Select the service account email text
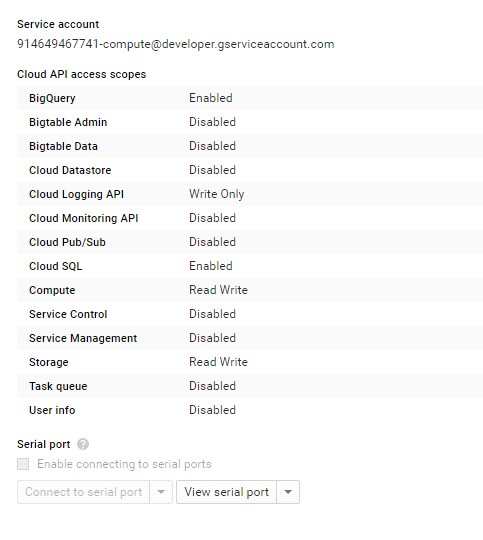 [x=176, y=44]
